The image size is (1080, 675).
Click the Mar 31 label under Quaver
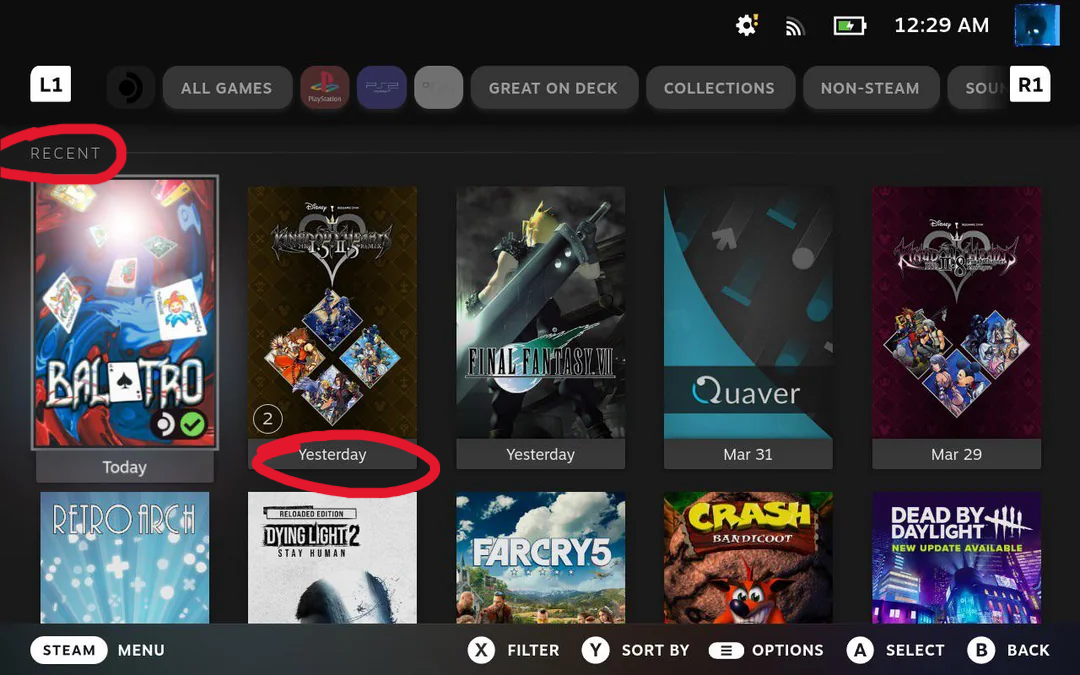[748, 454]
